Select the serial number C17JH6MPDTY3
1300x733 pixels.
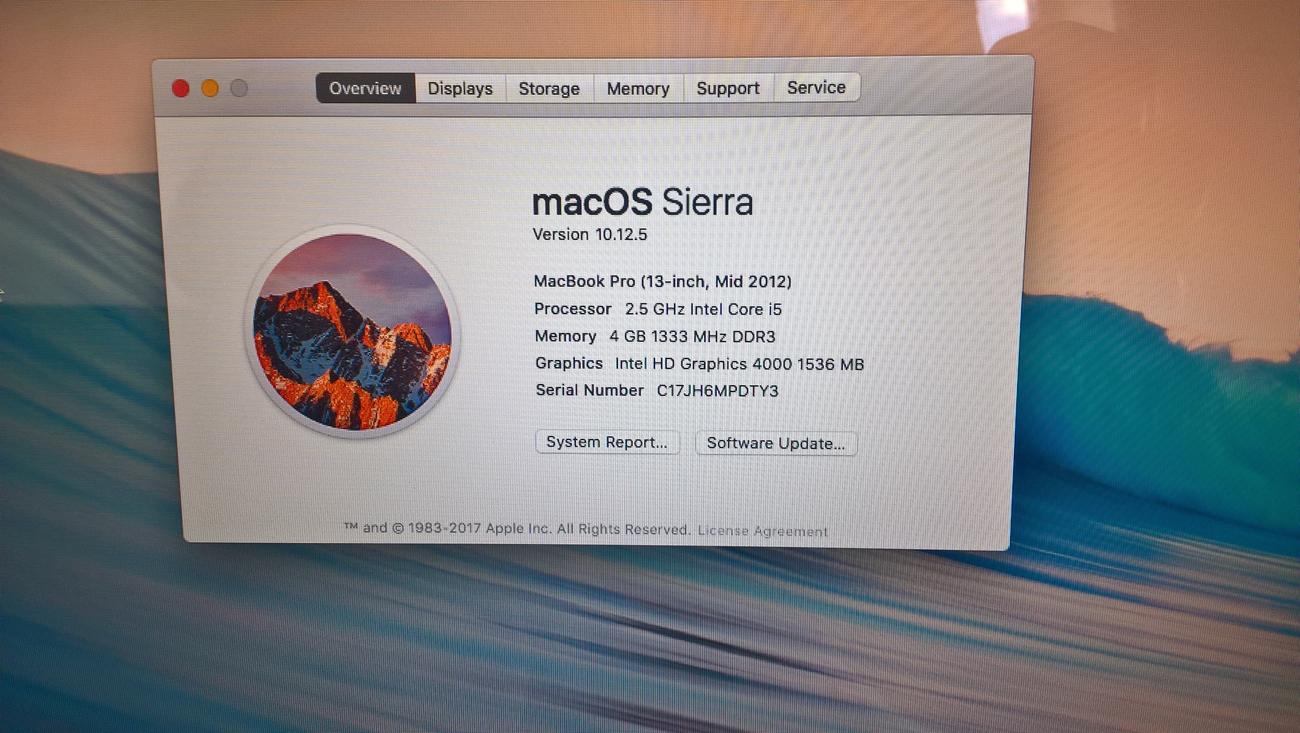click(717, 390)
